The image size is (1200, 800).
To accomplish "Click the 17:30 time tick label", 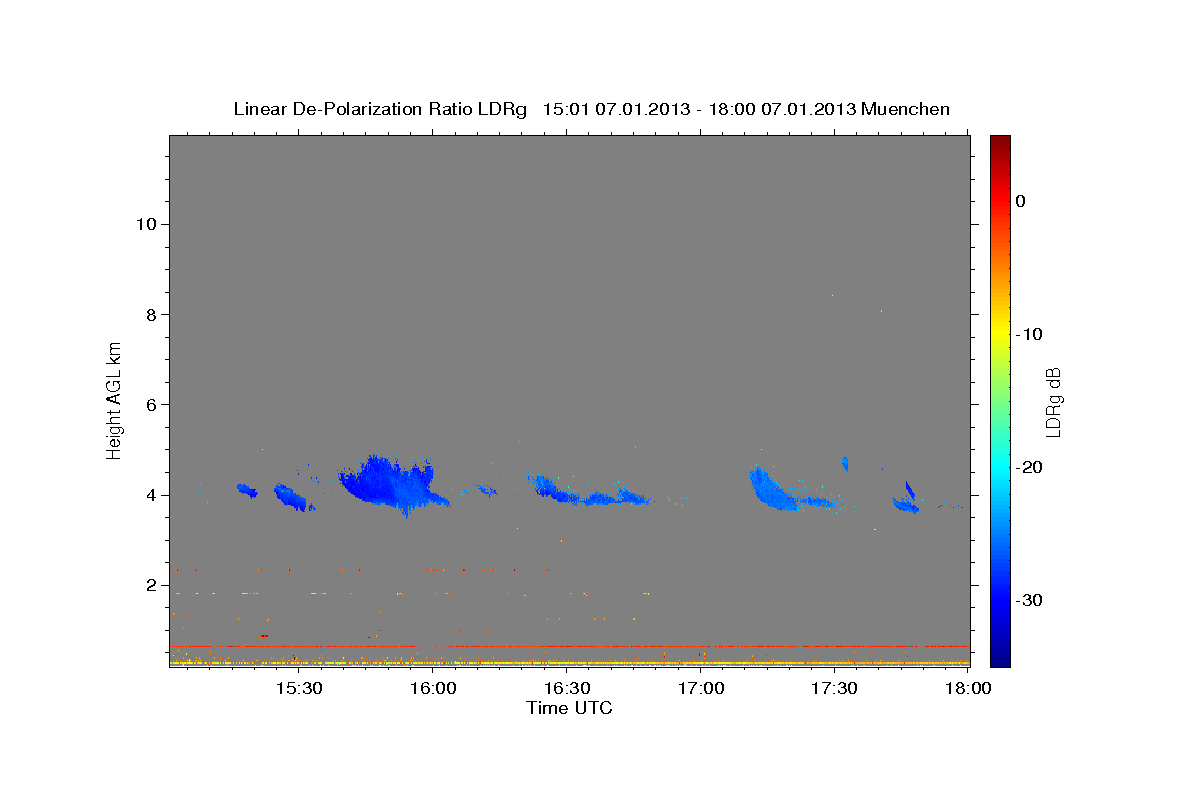I will pos(835,688).
